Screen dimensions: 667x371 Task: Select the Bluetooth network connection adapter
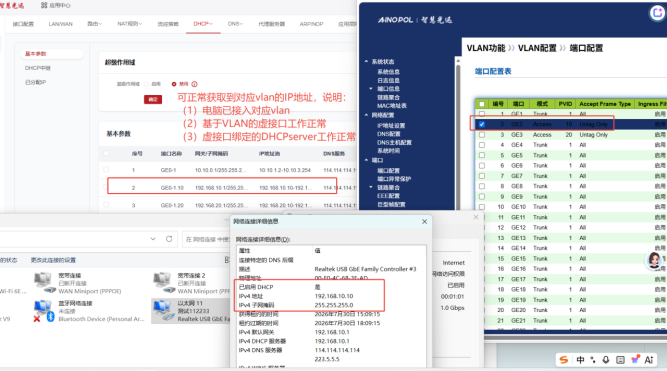(89, 311)
